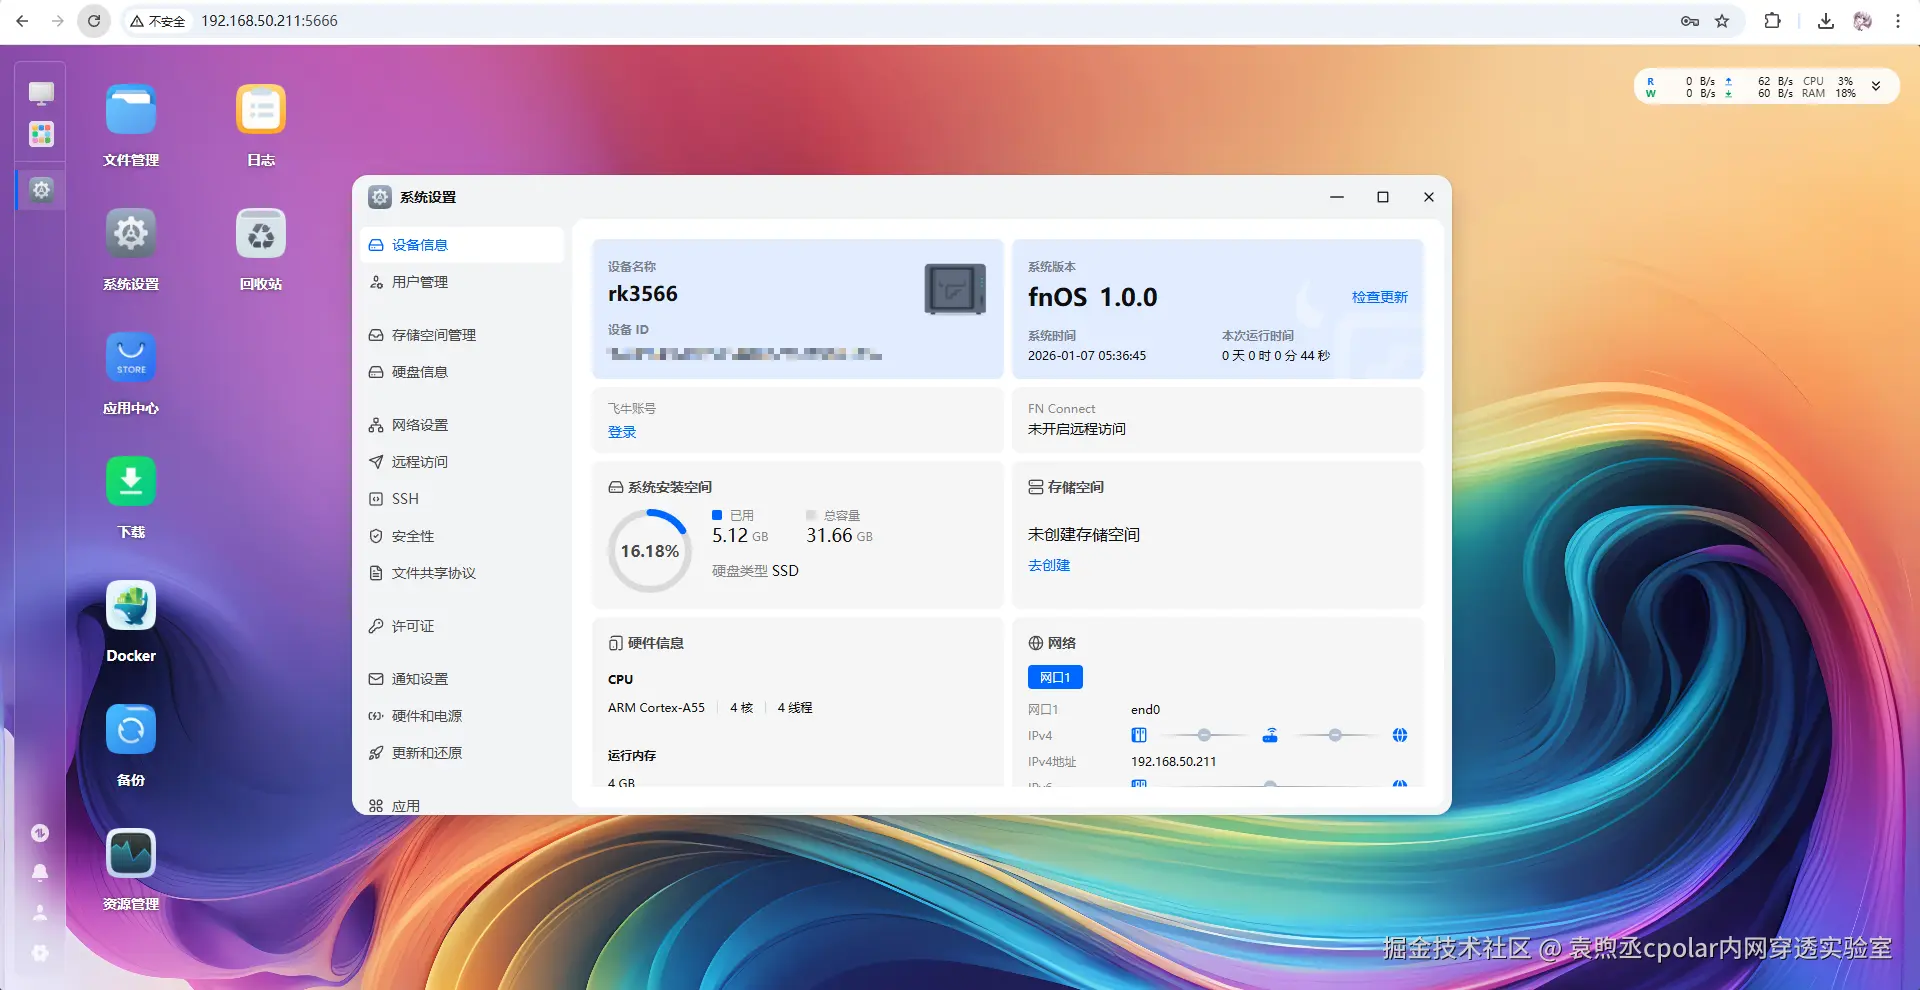Click the saved password key icon
The width and height of the screenshot is (1920, 990).
tap(1690, 21)
